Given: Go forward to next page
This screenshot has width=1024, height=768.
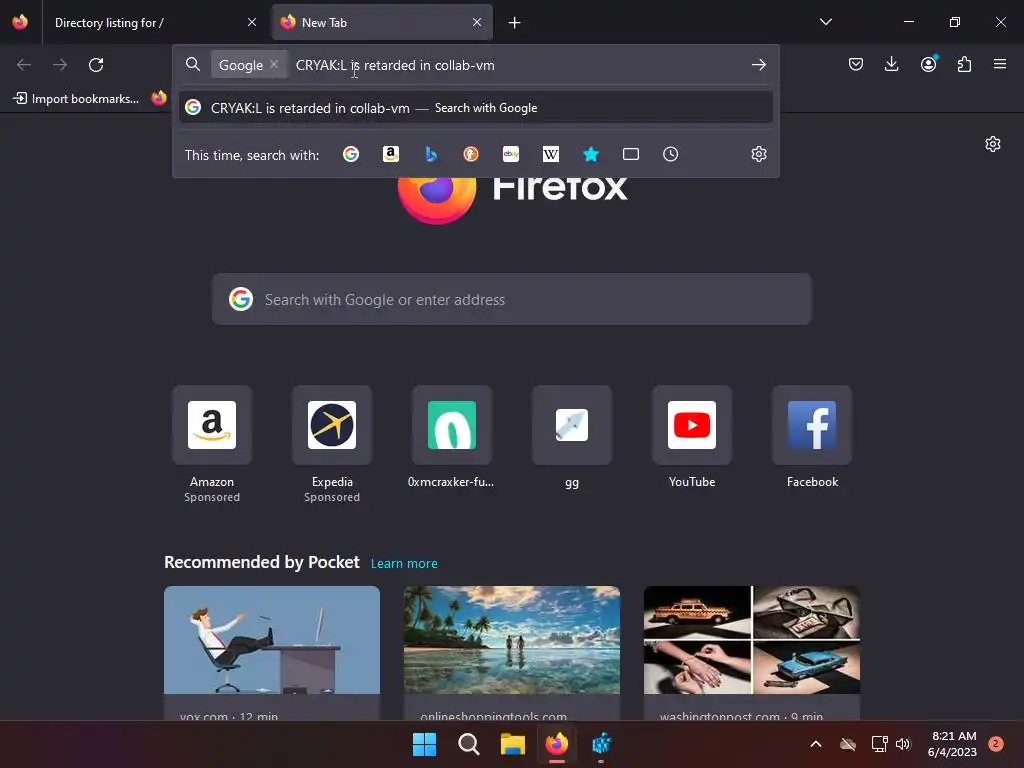Looking at the screenshot, I should (60, 65).
